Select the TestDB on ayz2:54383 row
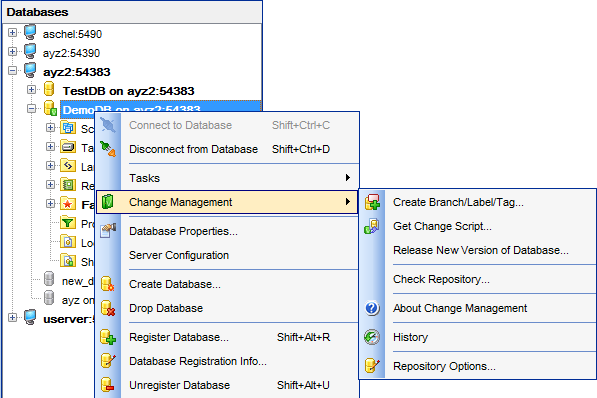Image resolution: width=597 pixels, height=398 pixels. [128, 91]
